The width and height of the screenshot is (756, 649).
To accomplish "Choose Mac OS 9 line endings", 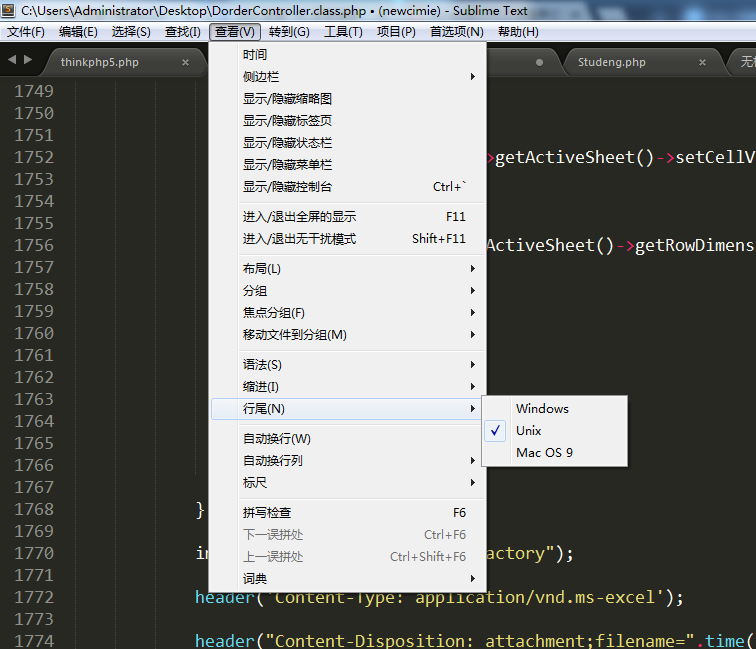I will point(544,452).
